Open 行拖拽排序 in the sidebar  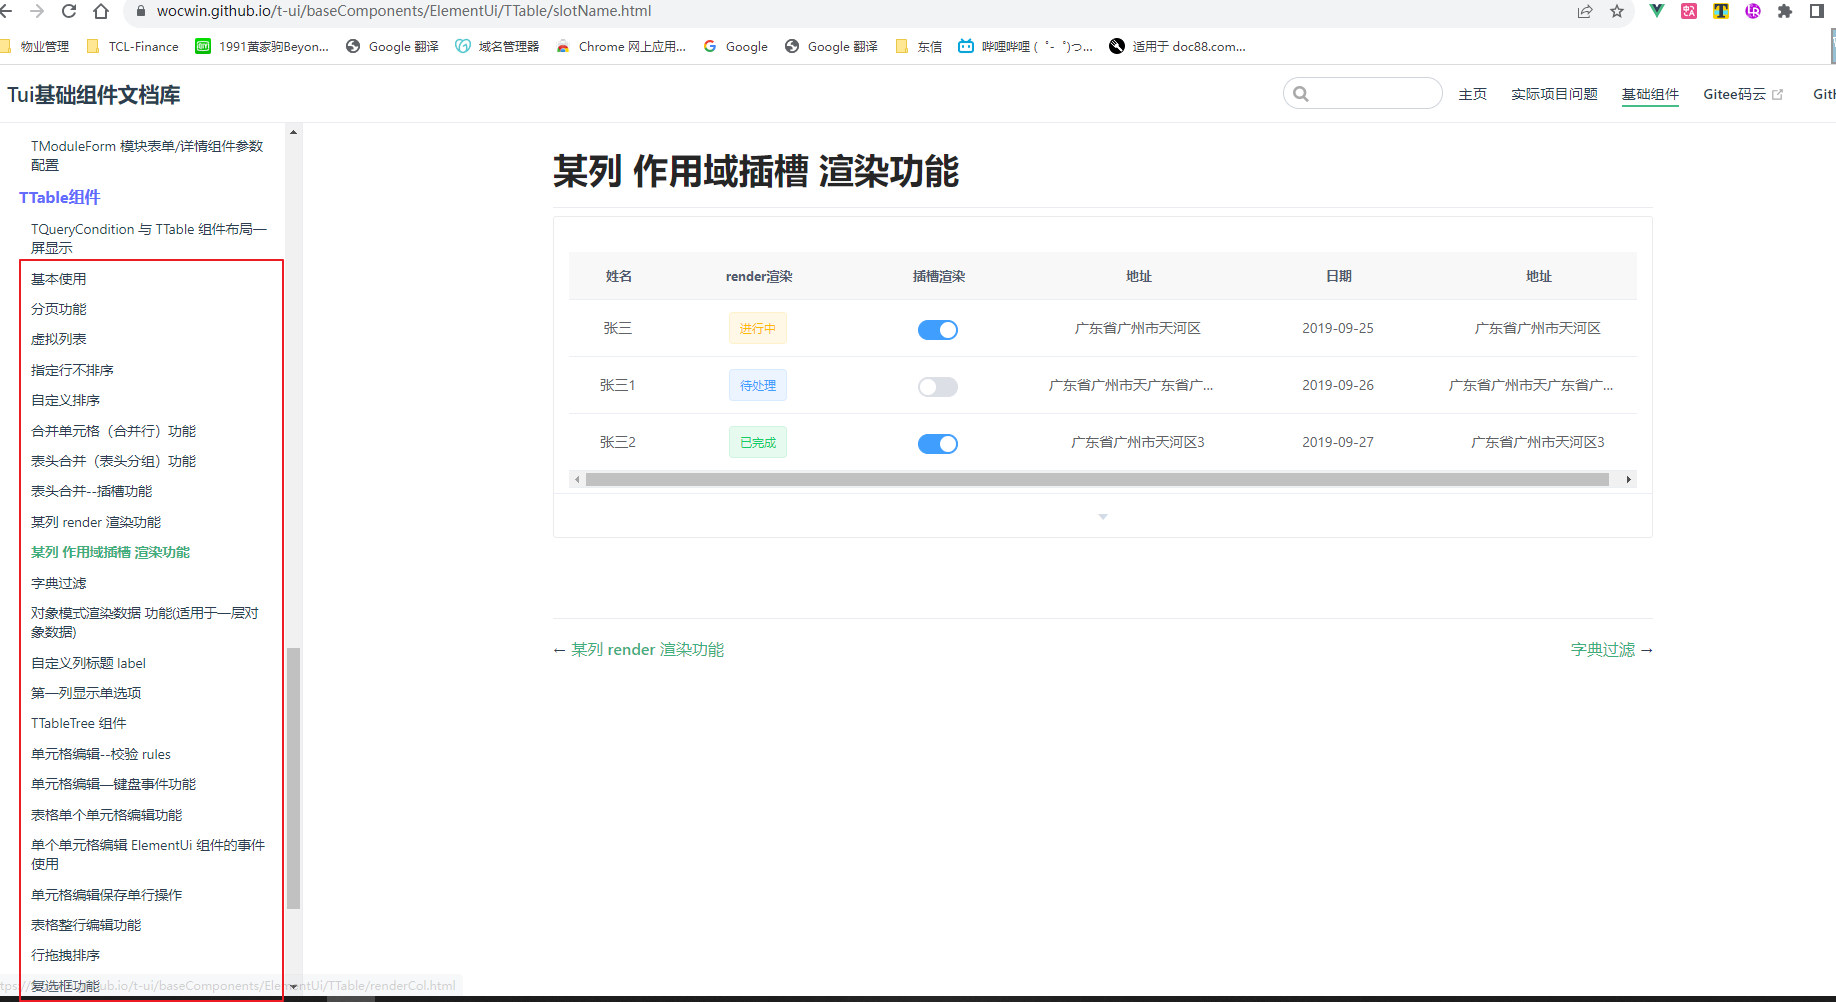point(66,955)
